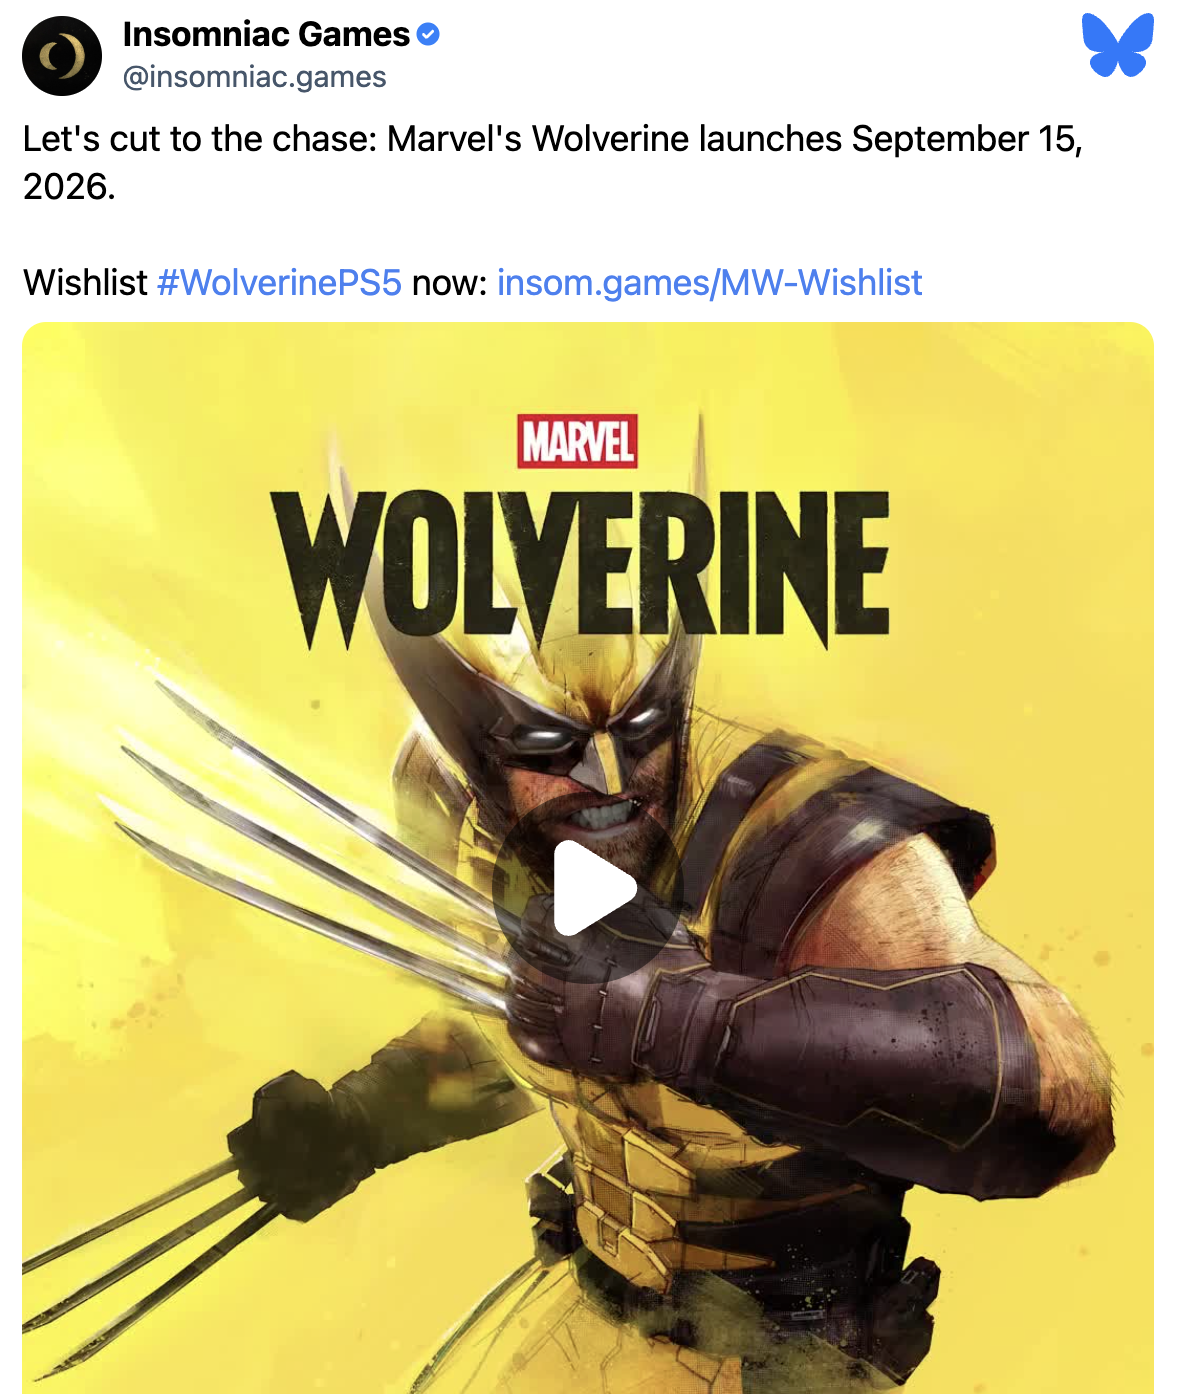This screenshot has height=1394, width=1180.
Task: Click the blue verified checkmark badge
Action: tap(428, 35)
